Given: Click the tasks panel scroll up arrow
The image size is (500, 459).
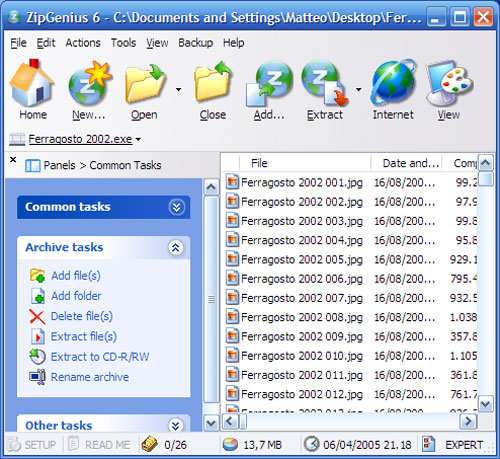Looking at the screenshot, I should pos(211,187).
